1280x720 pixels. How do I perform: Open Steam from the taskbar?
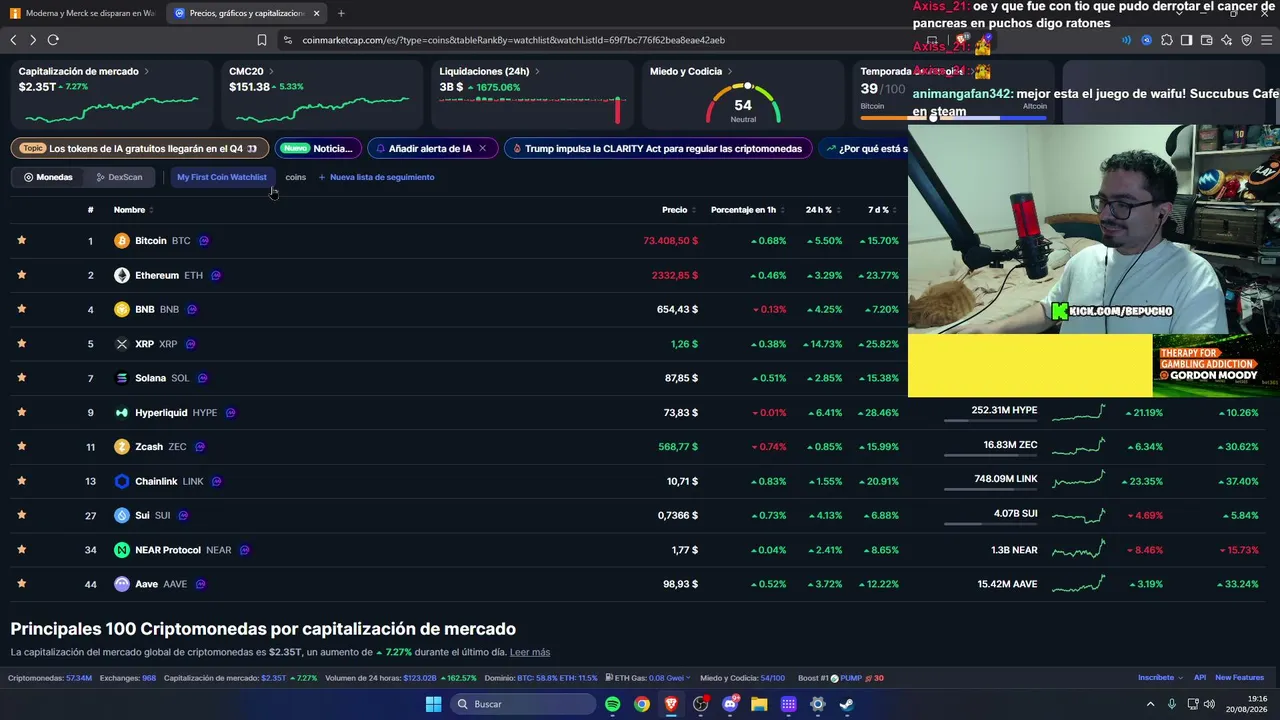coord(846,704)
